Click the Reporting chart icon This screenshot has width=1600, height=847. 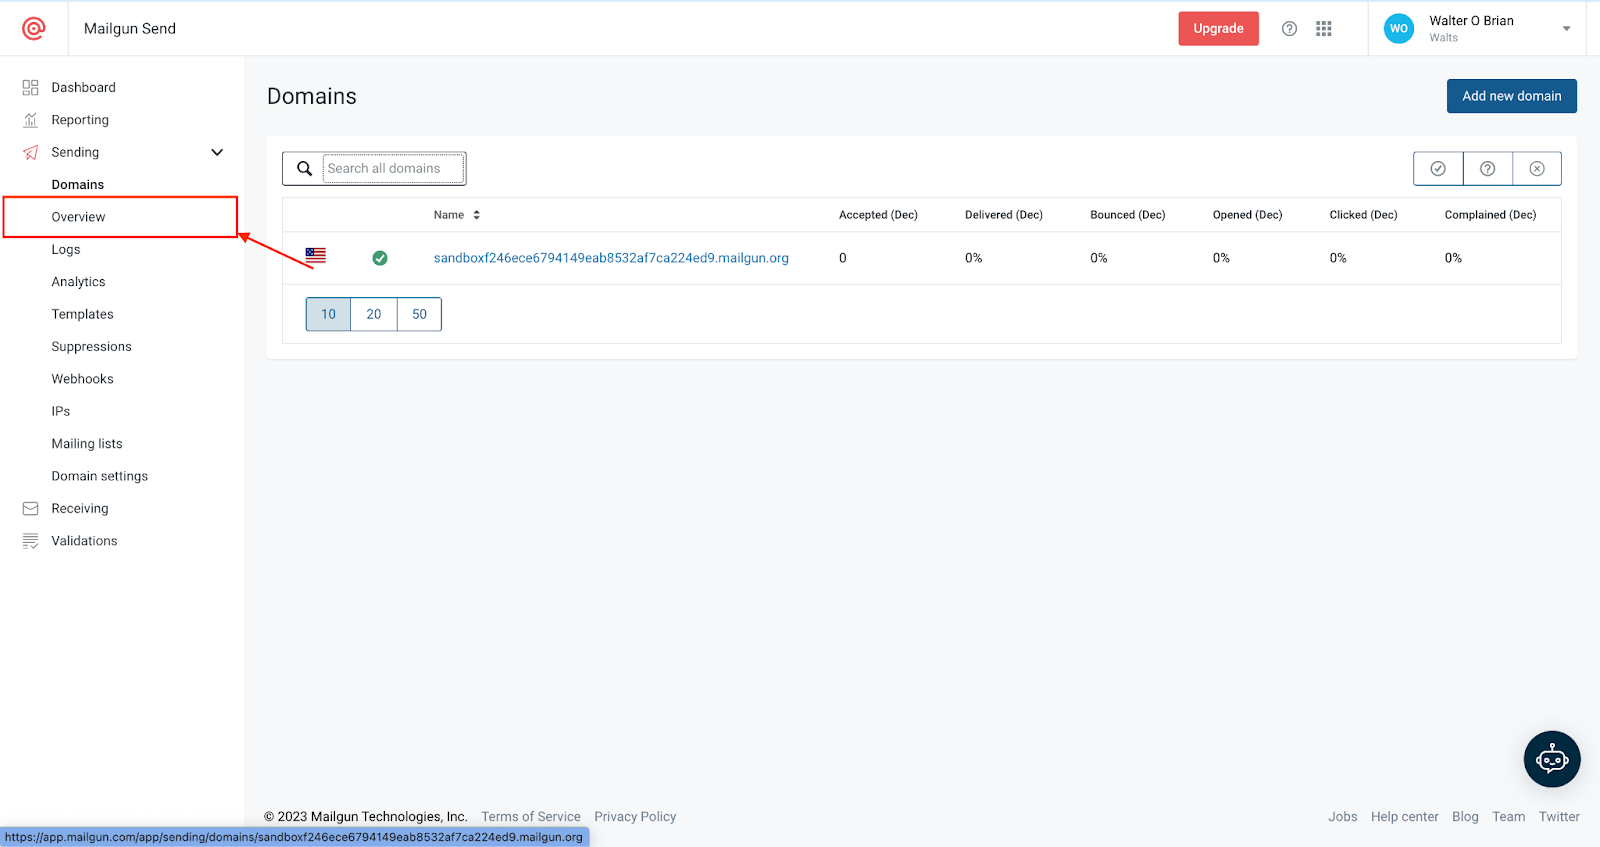31,120
